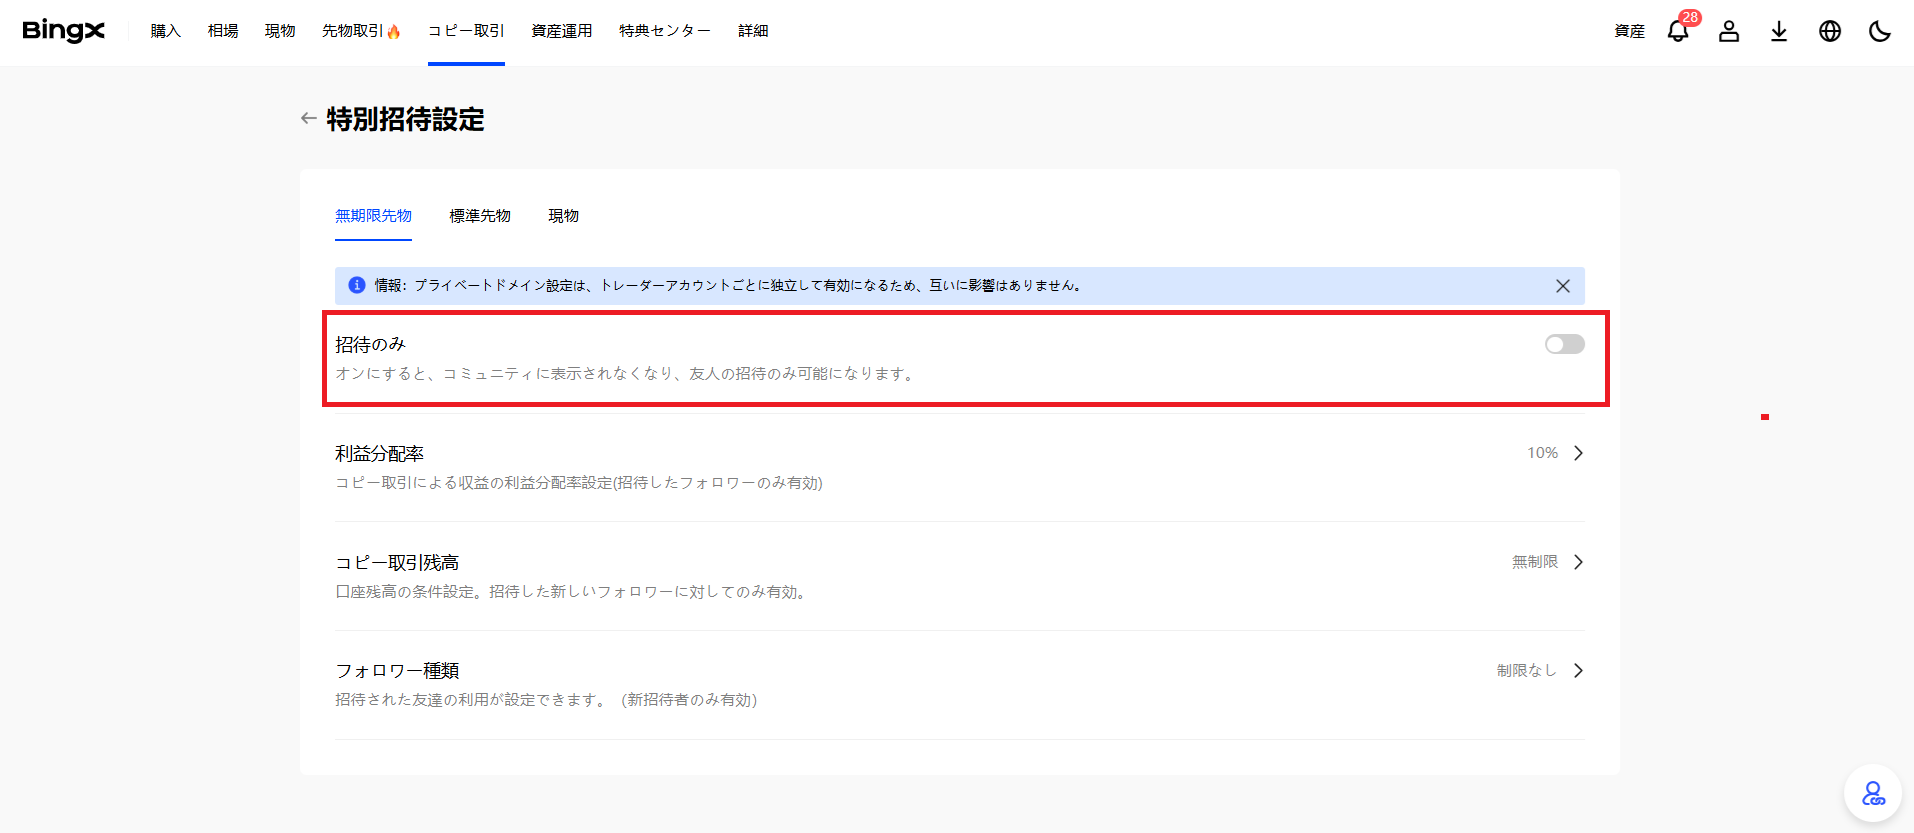The width and height of the screenshot is (1914, 833).
Task: Select the 現物 tab in settings
Action: (x=563, y=216)
